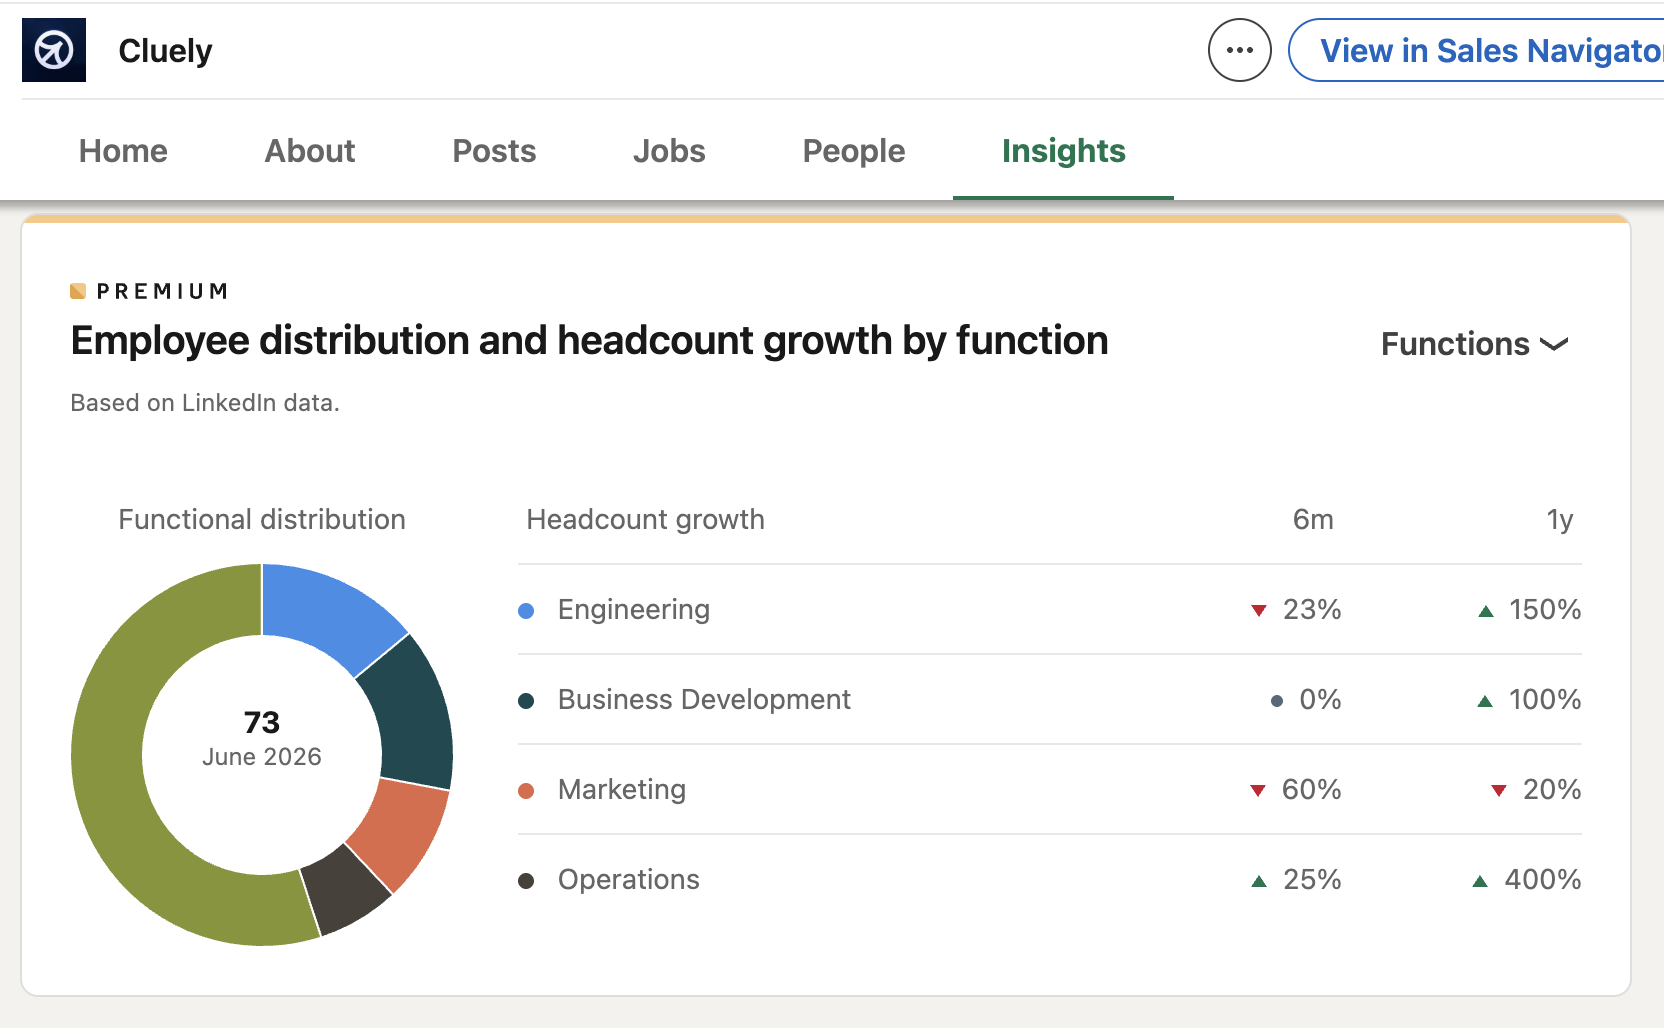The width and height of the screenshot is (1664, 1028).
Task: Click the 73 headcount in donut center
Action: 262,722
